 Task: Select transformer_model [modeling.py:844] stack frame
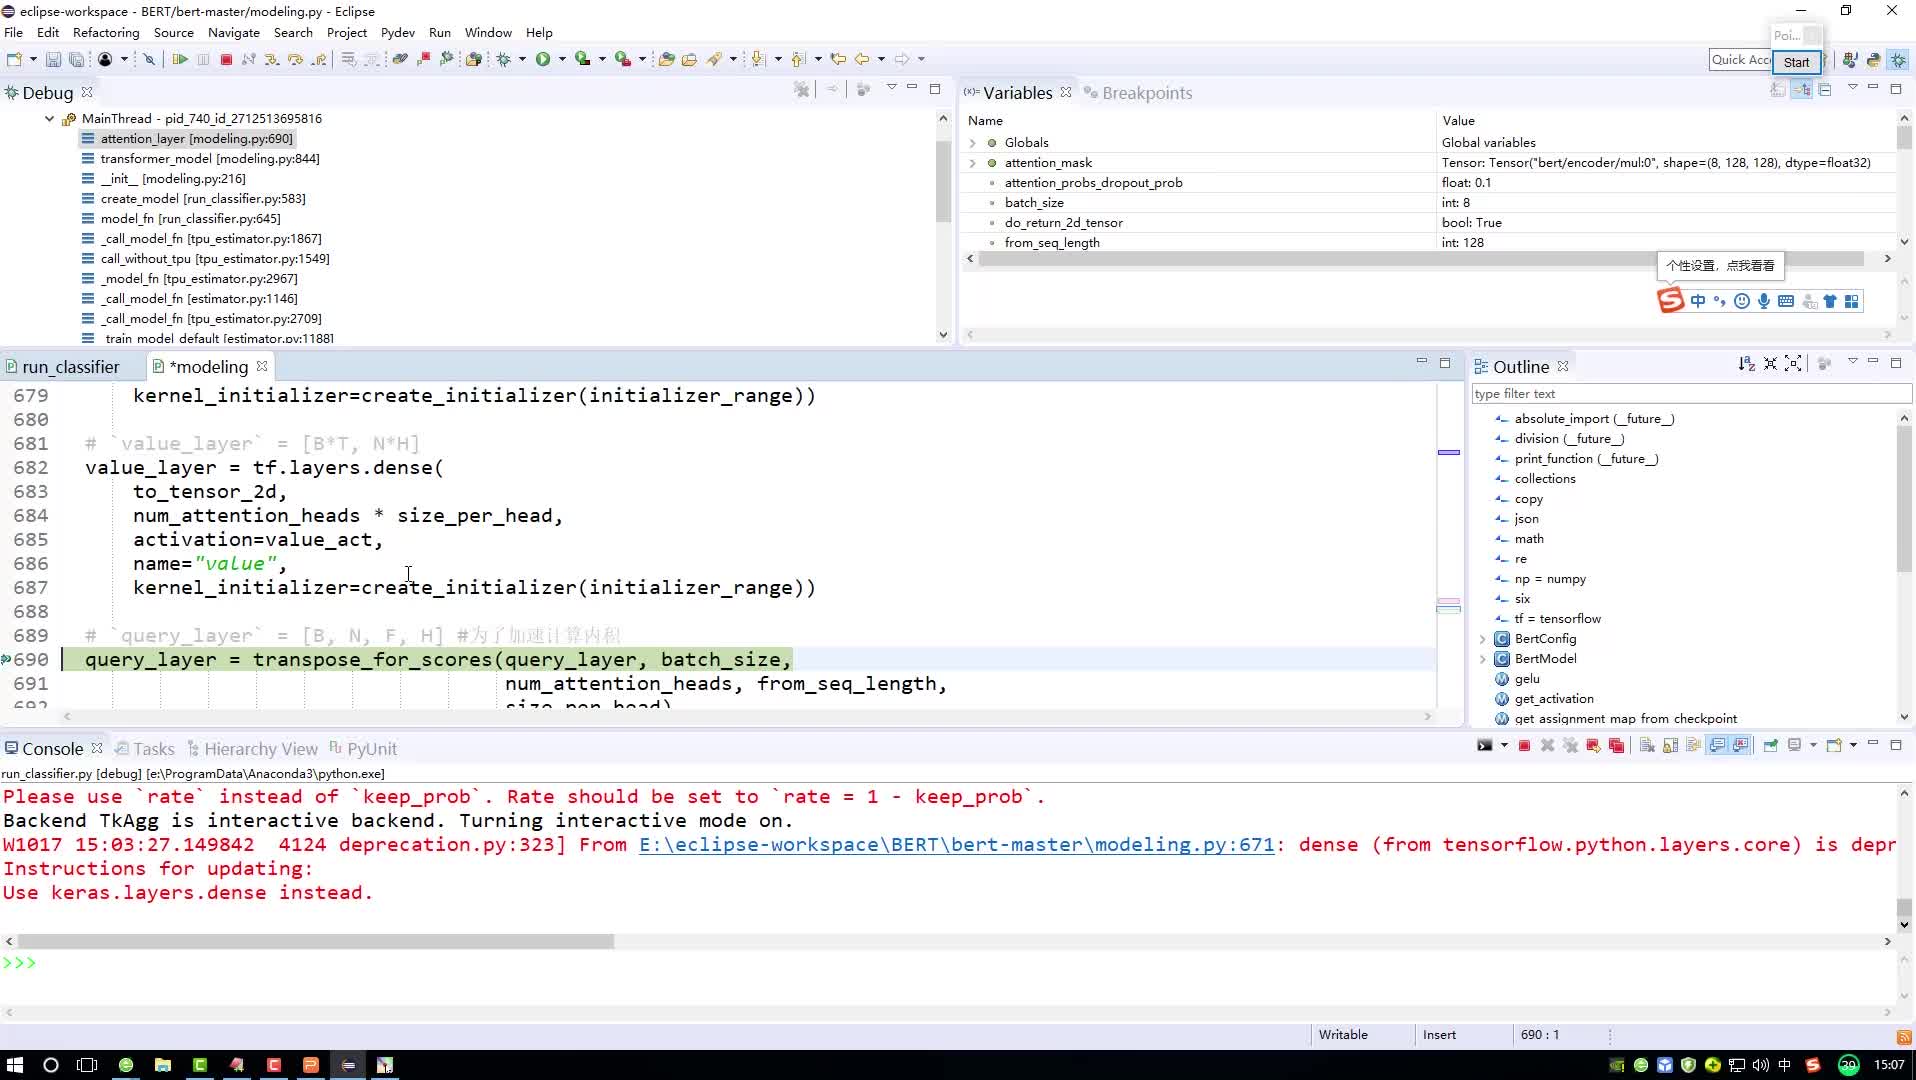pyautogui.click(x=210, y=159)
